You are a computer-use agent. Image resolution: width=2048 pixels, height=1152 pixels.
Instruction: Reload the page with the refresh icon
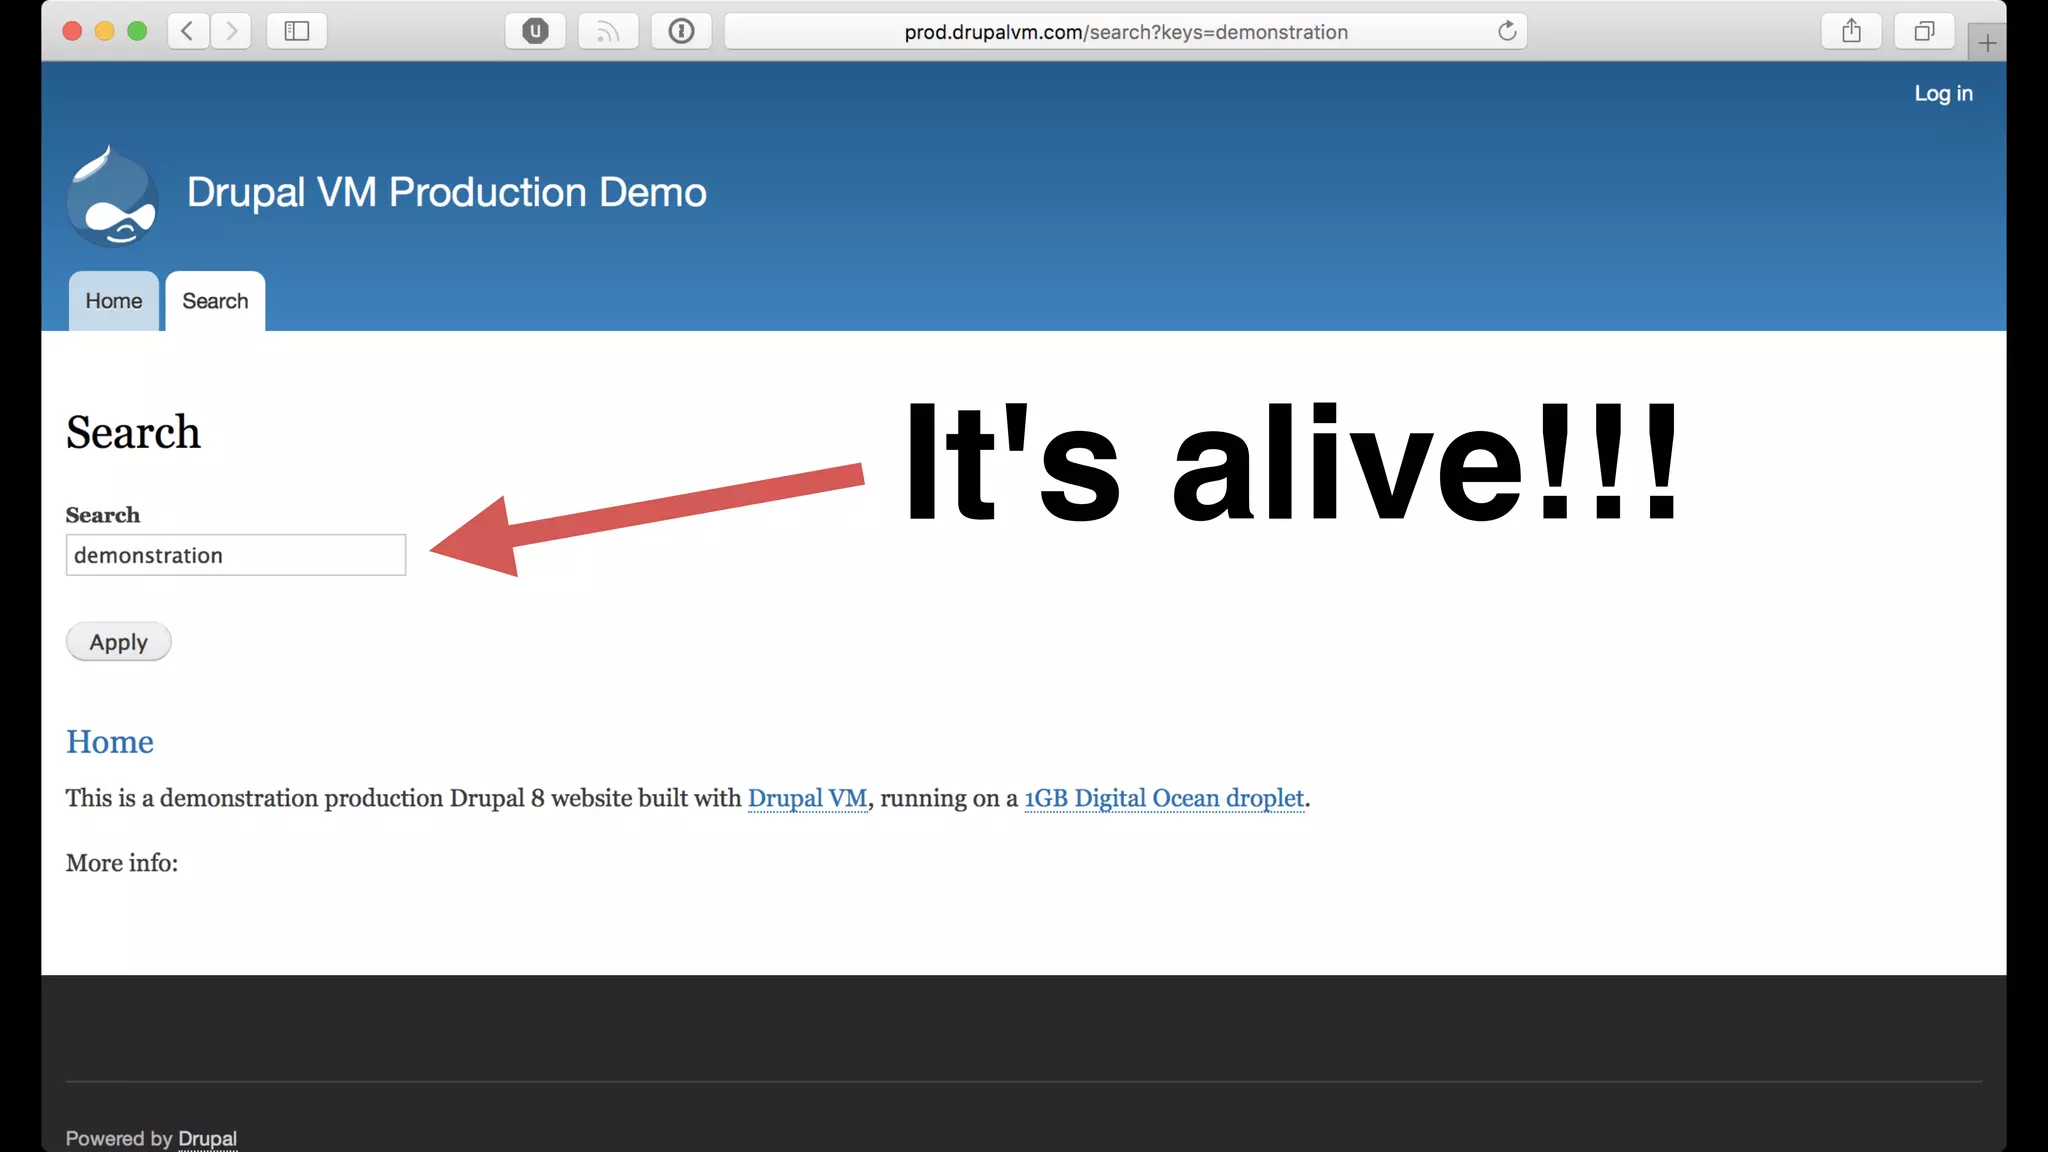1507,31
